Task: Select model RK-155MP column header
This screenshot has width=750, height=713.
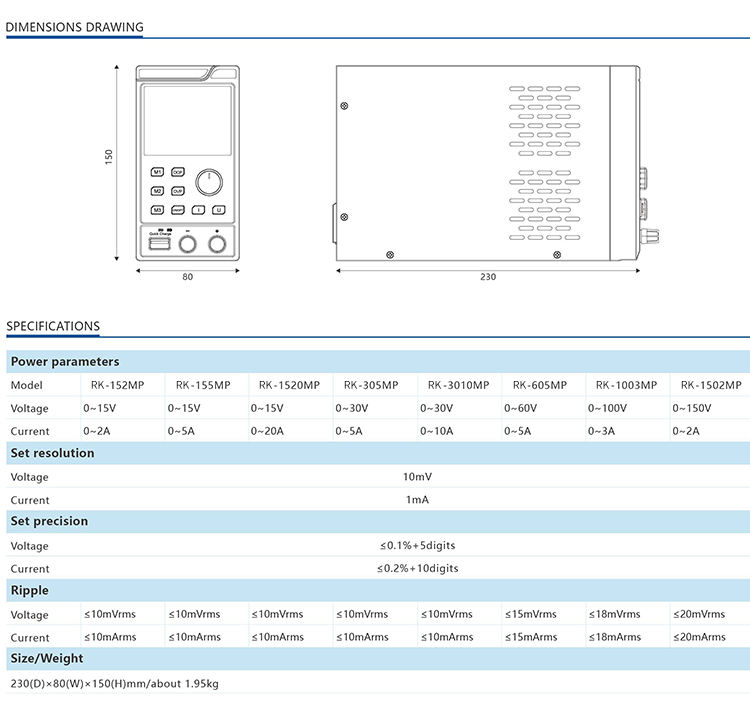Action: pos(203,385)
